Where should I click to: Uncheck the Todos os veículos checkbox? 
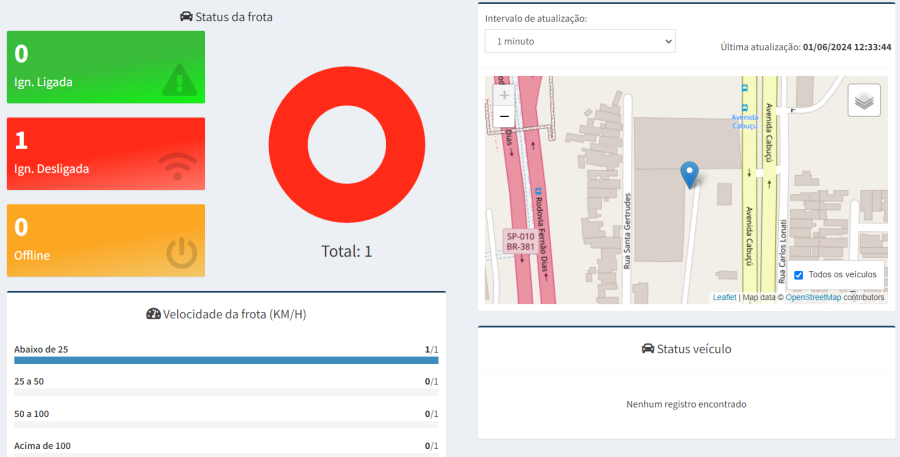click(x=798, y=275)
